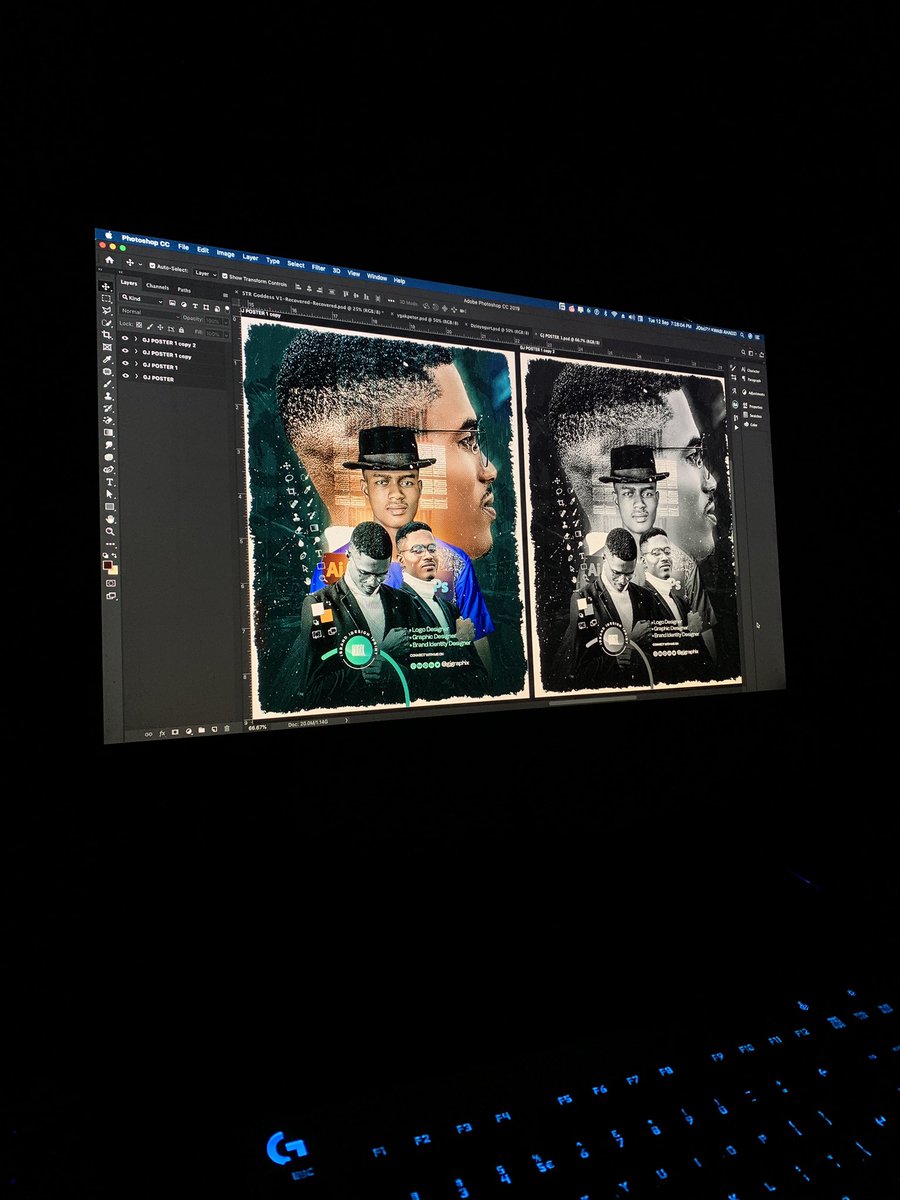Open the Adjustments panel button
The width and height of the screenshot is (900, 1200).
[752, 393]
